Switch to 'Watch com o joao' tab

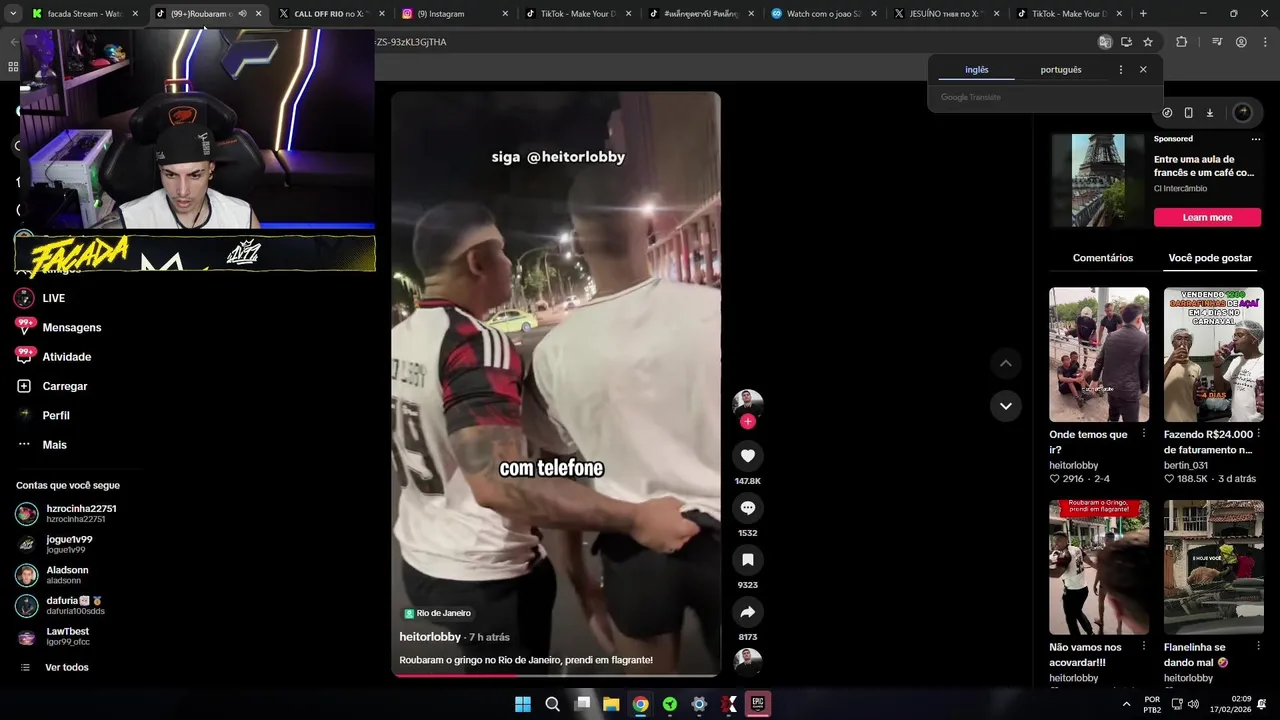(x=825, y=14)
